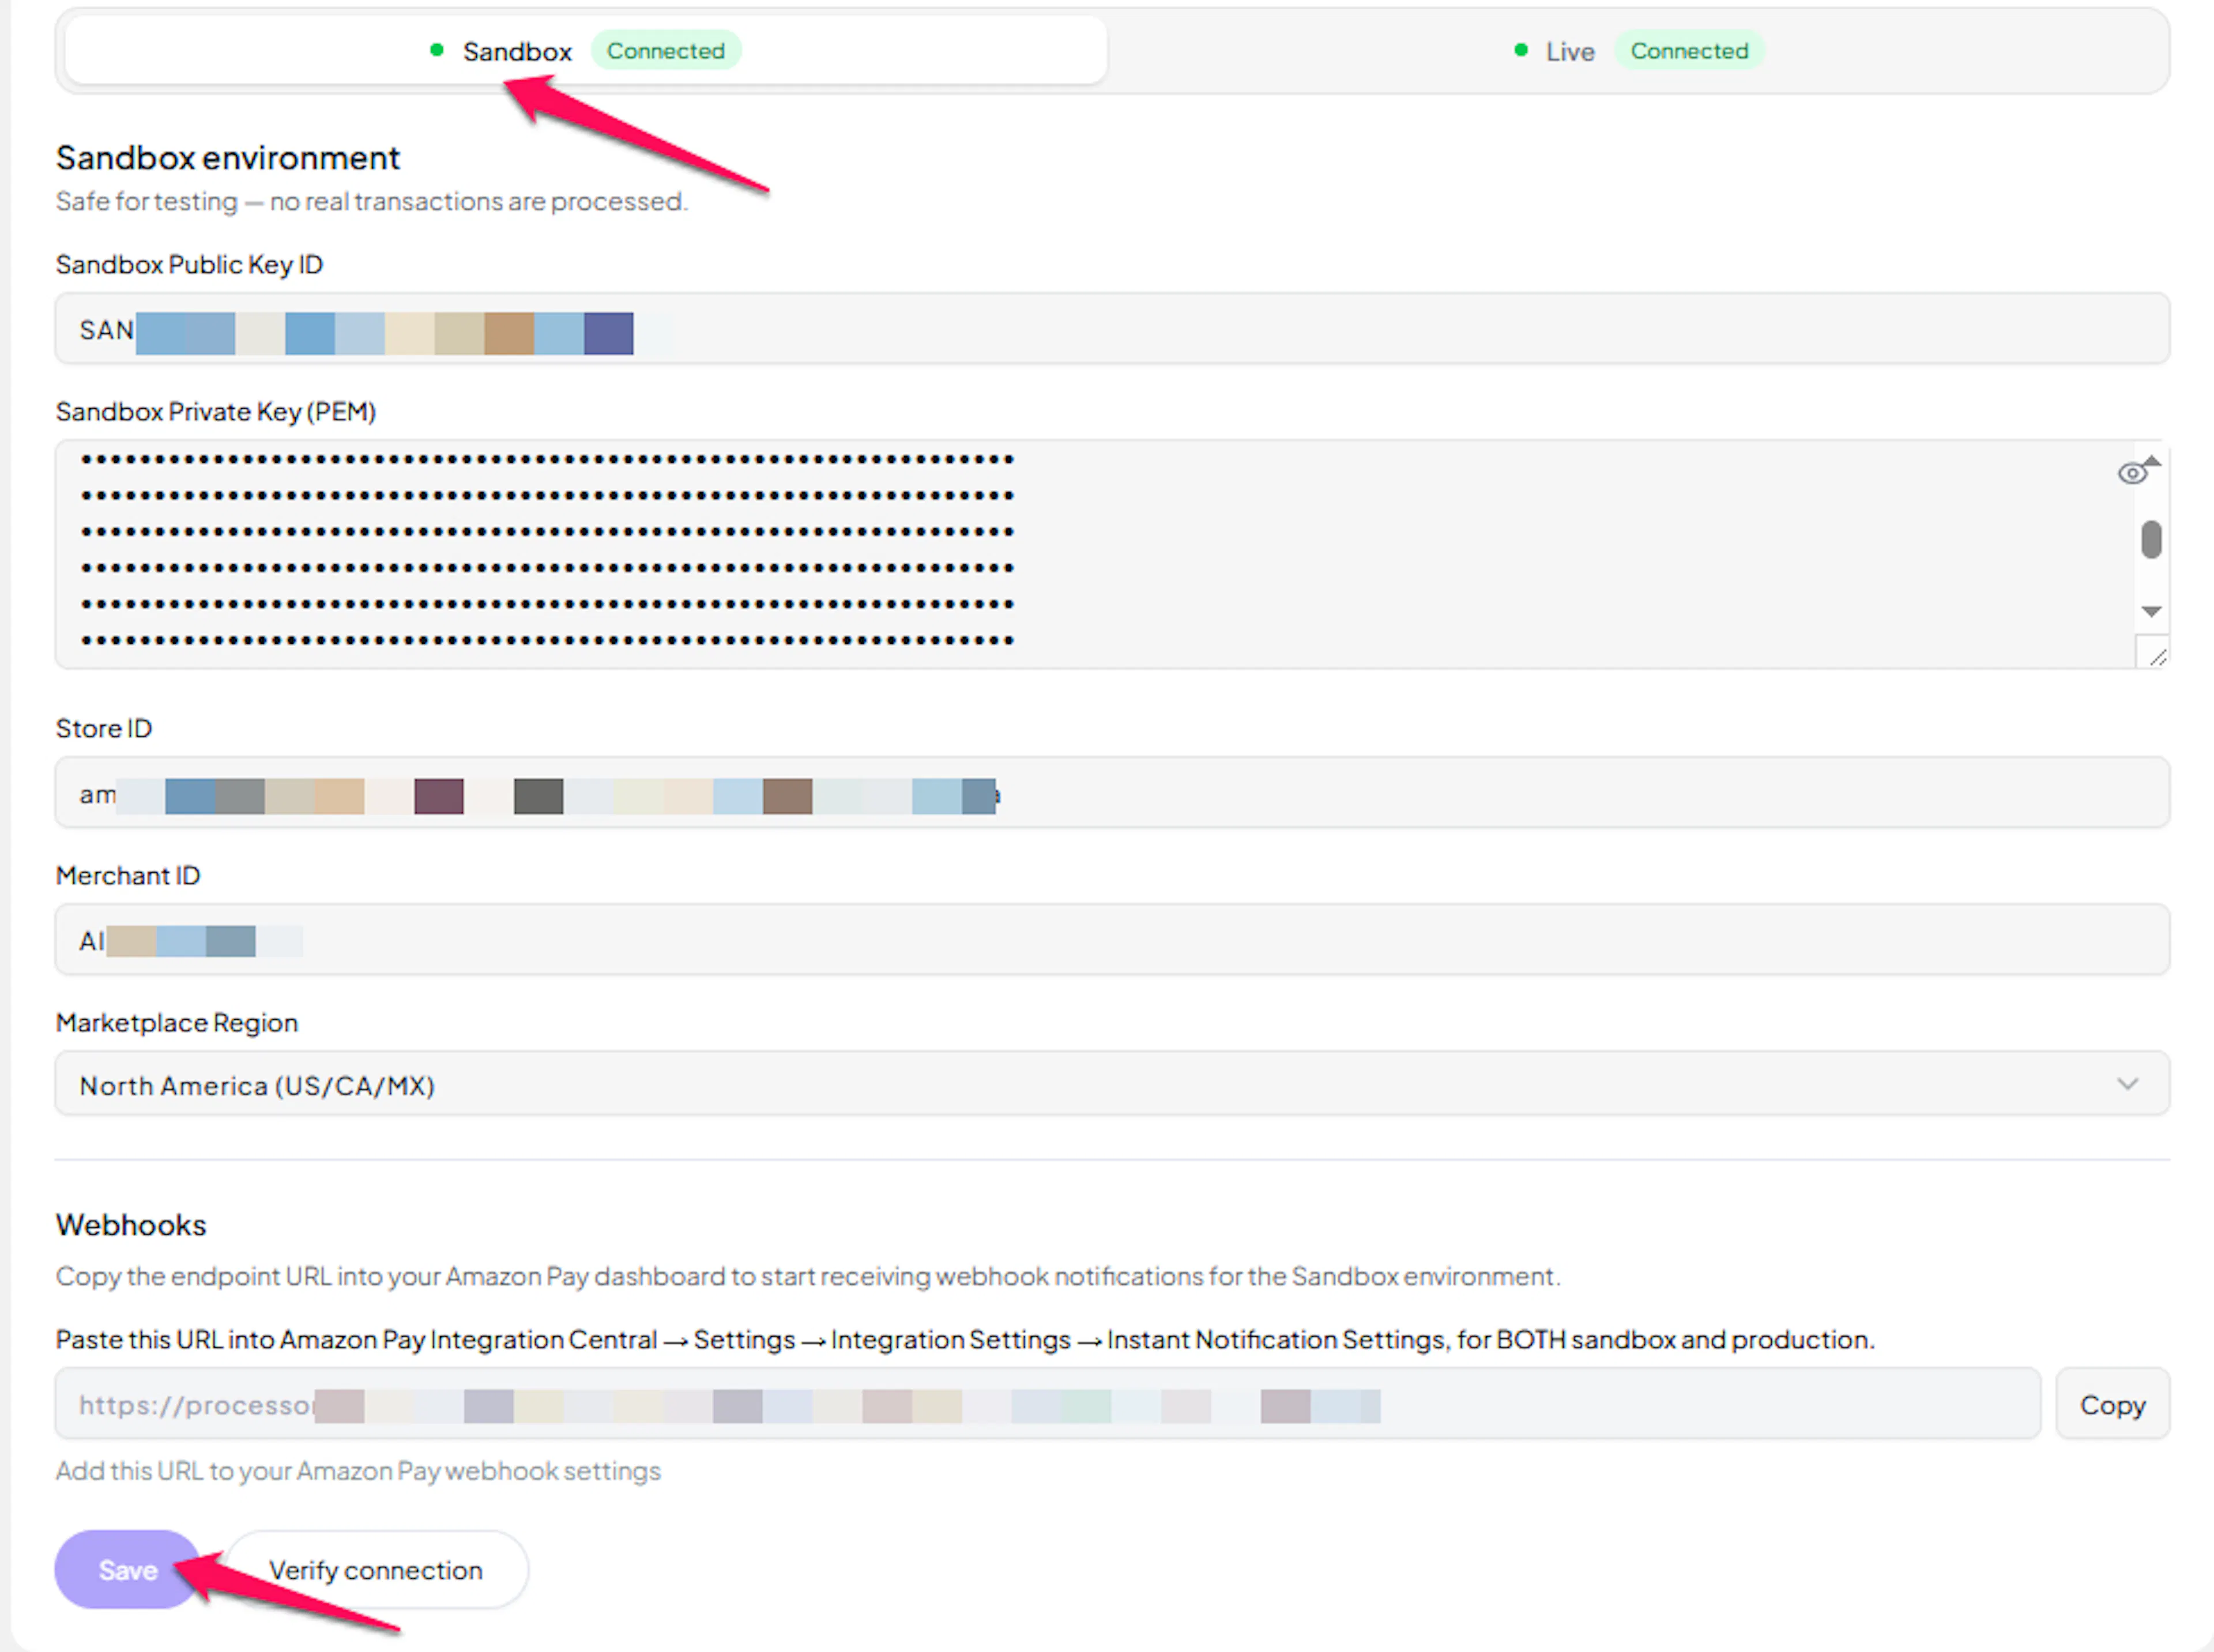The width and height of the screenshot is (2214, 1652).
Task: Switch to the Live environment tab
Action: [1639, 50]
